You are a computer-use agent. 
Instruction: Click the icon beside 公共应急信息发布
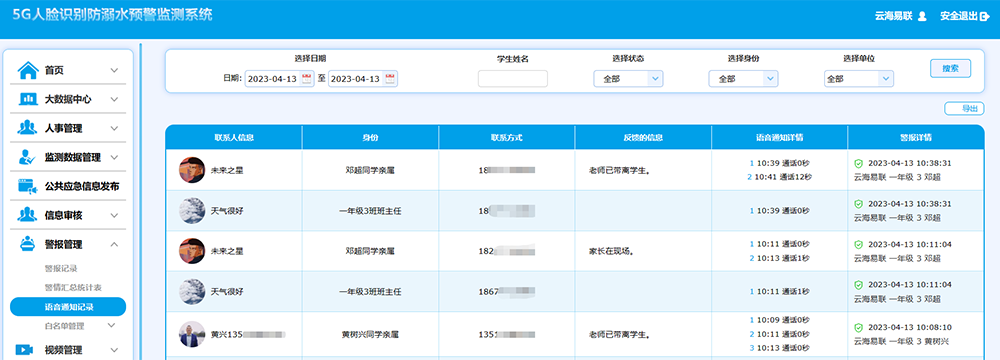pyautogui.click(x=28, y=186)
